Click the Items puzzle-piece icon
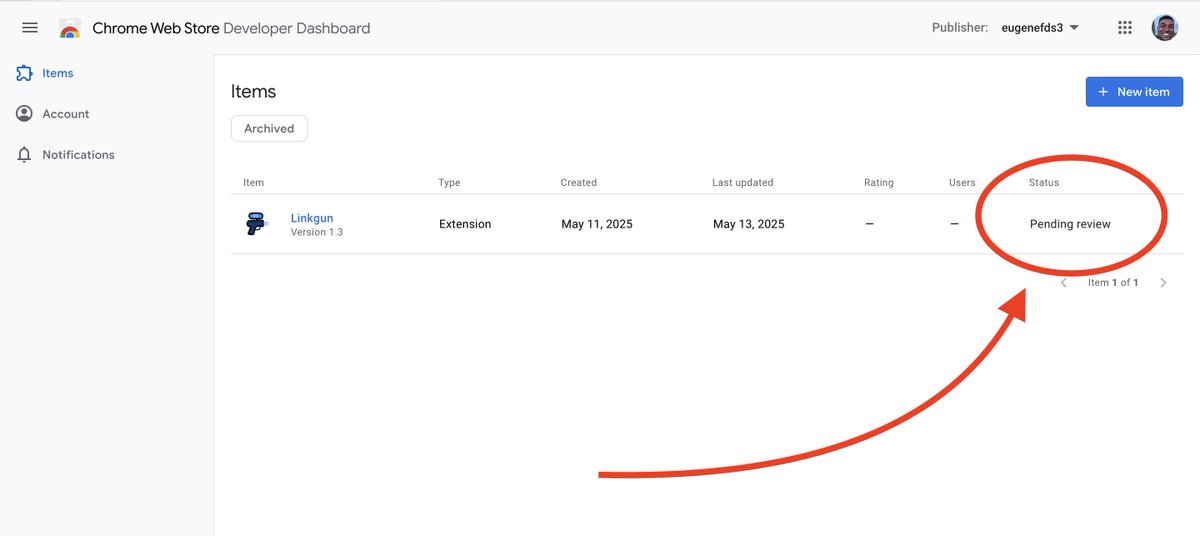Image resolution: width=1200 pixels, height=536 pixels. (25, 73)
